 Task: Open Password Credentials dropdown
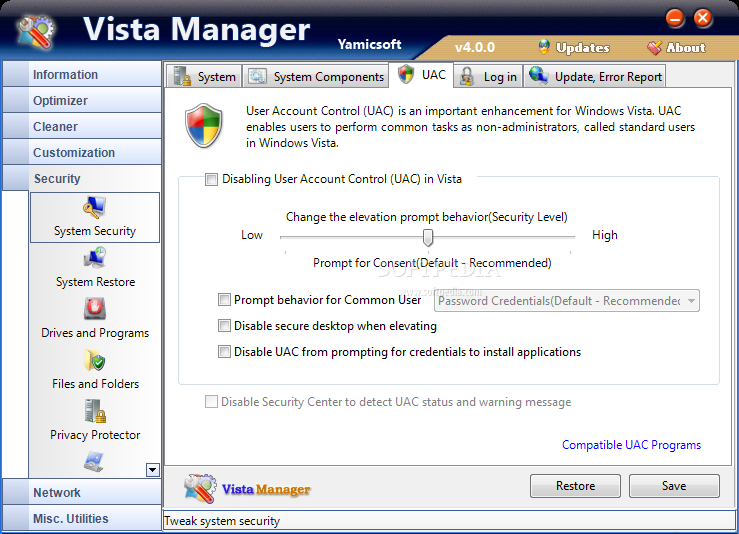567,301
